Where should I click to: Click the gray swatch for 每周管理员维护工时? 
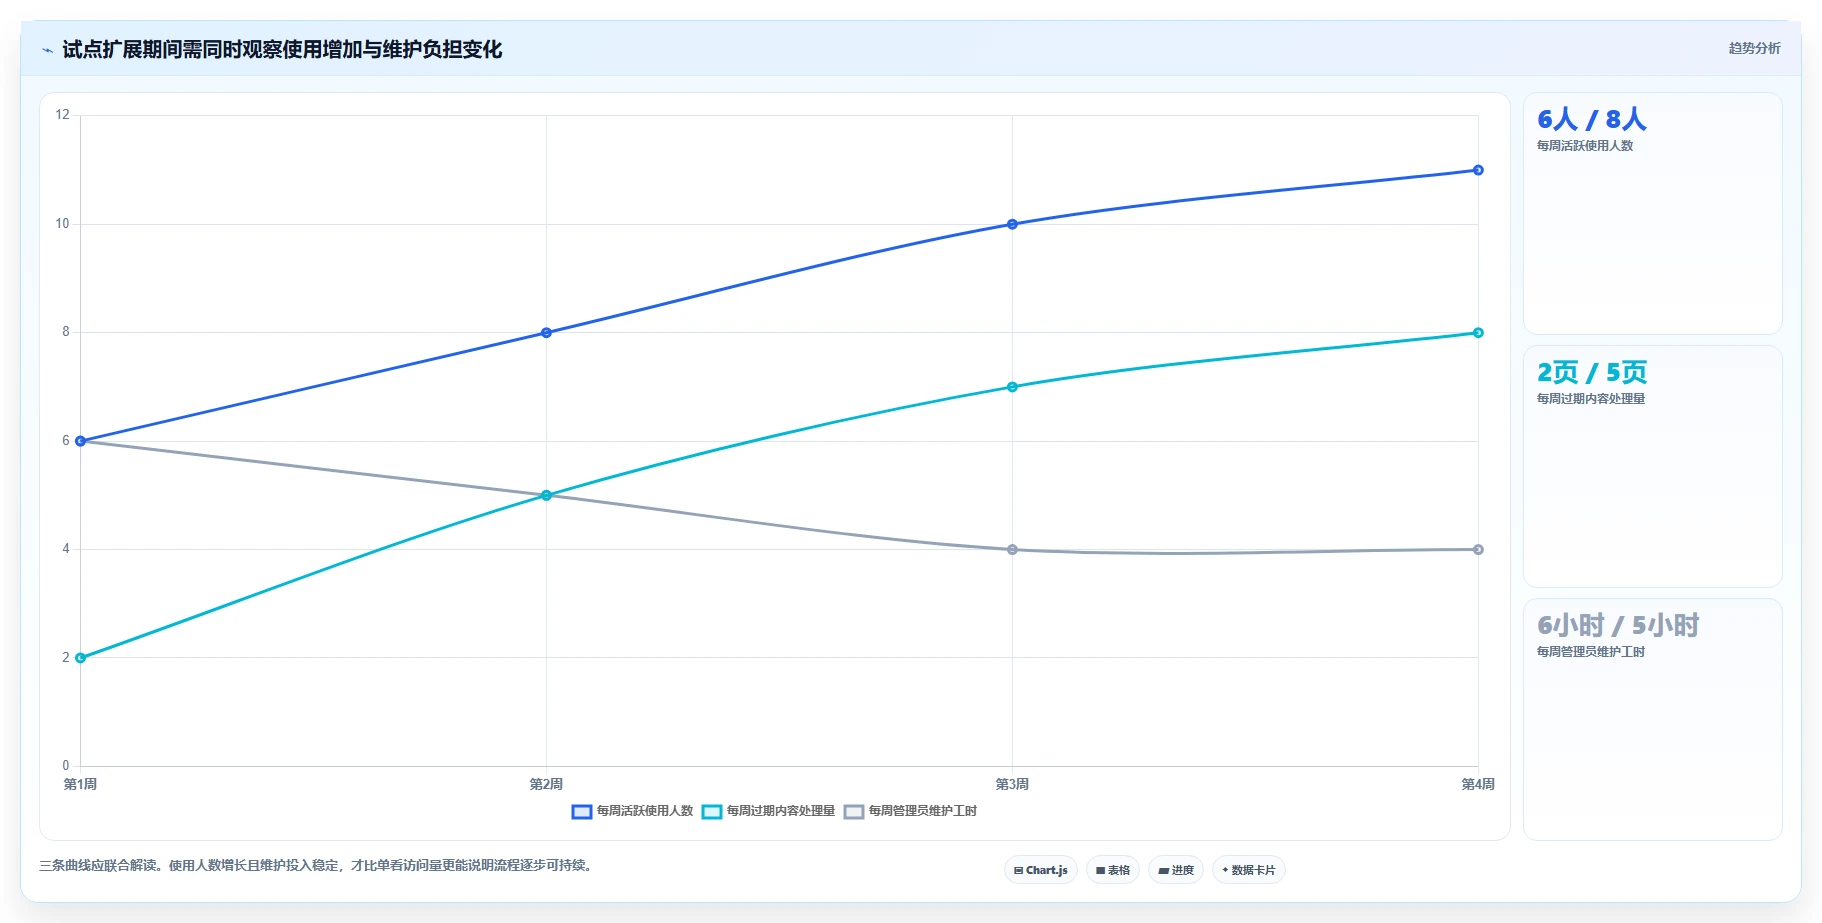(854, 812)
